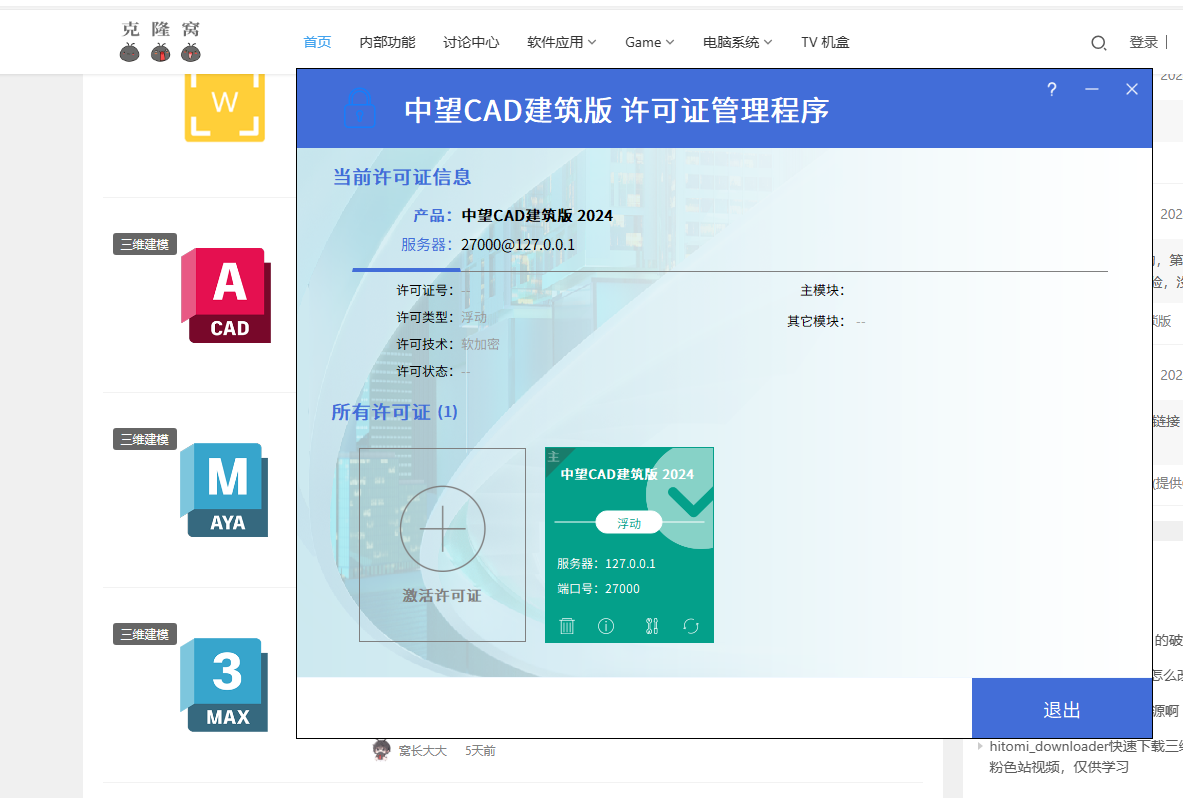This screenshot has height=798, width=1183.
Task: Delete the 中望CAD建筑版 2024 license via trash icon
Action: point(567,626)
